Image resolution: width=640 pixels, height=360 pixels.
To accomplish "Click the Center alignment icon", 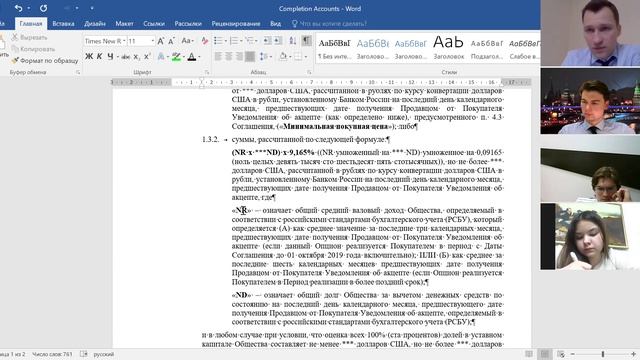I will pyautogui.click(x=229, y=57).
